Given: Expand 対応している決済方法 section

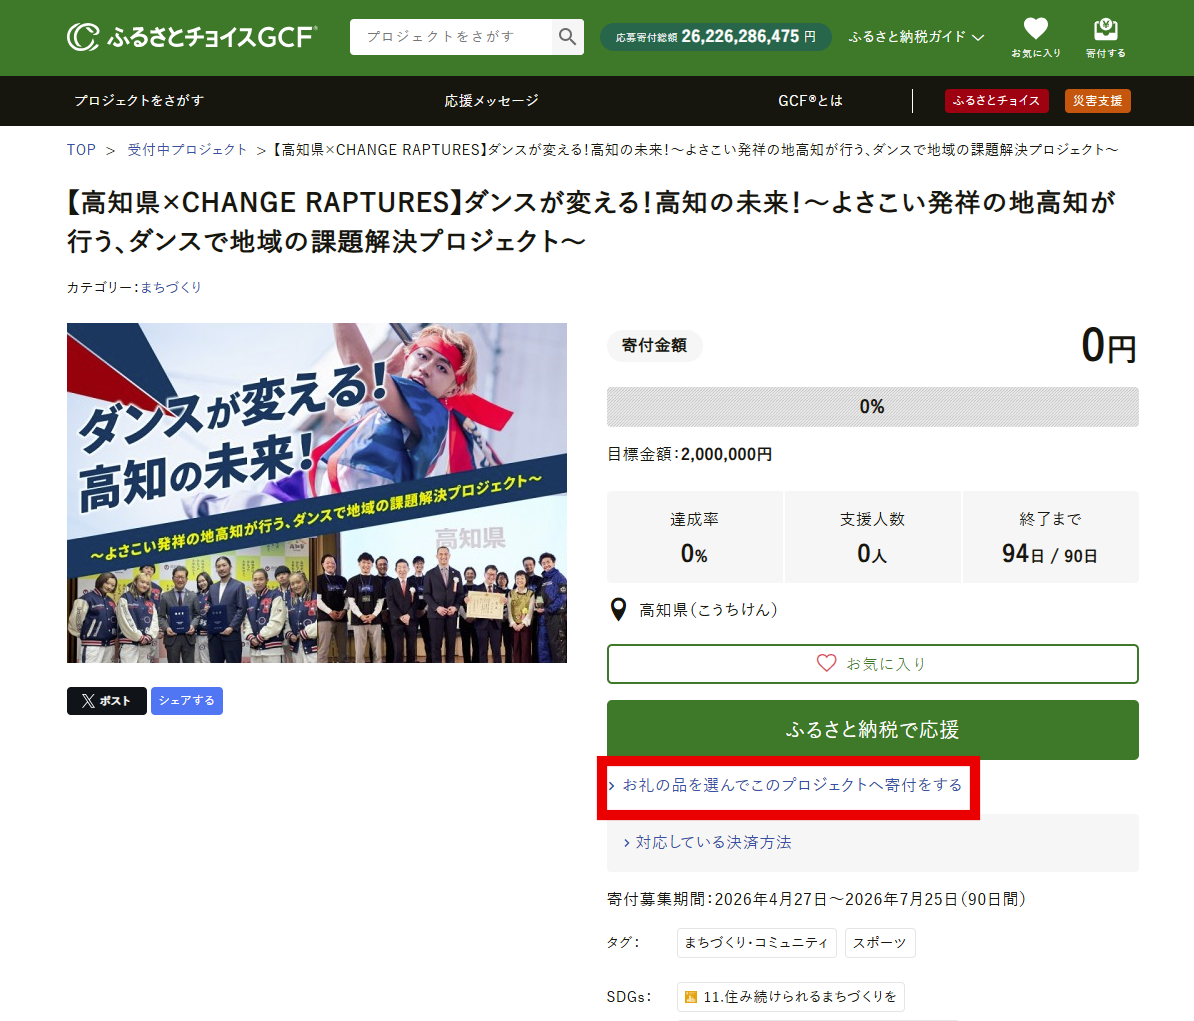Looking at the screenshot, I should click(x=707, y=842).
